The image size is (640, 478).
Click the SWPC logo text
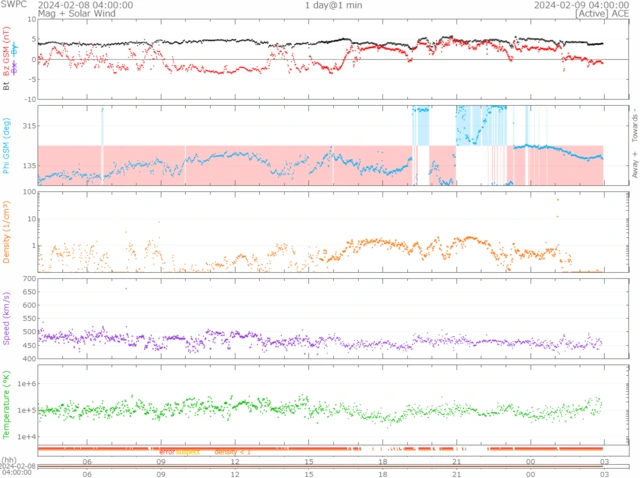13,5
